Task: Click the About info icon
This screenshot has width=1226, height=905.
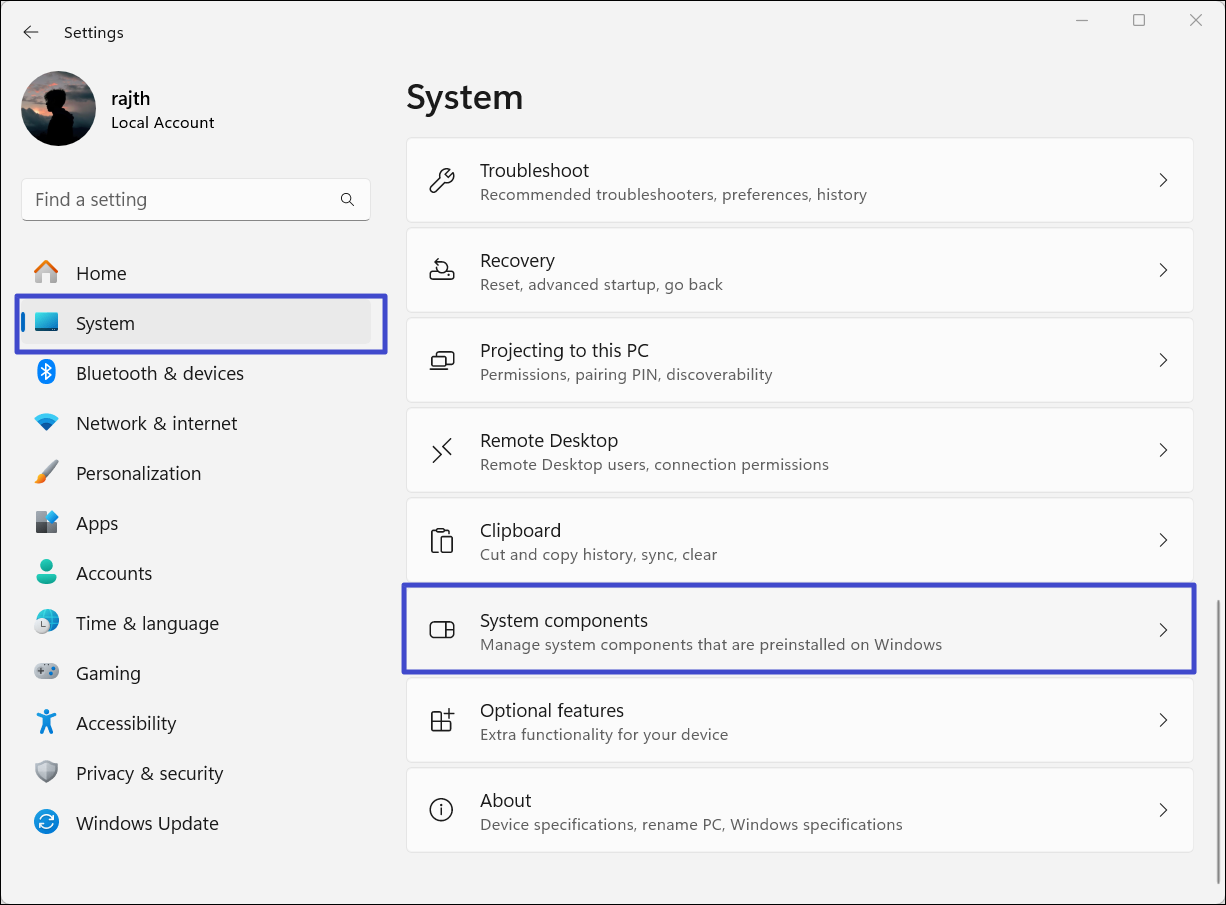Action: pos(441,810)
